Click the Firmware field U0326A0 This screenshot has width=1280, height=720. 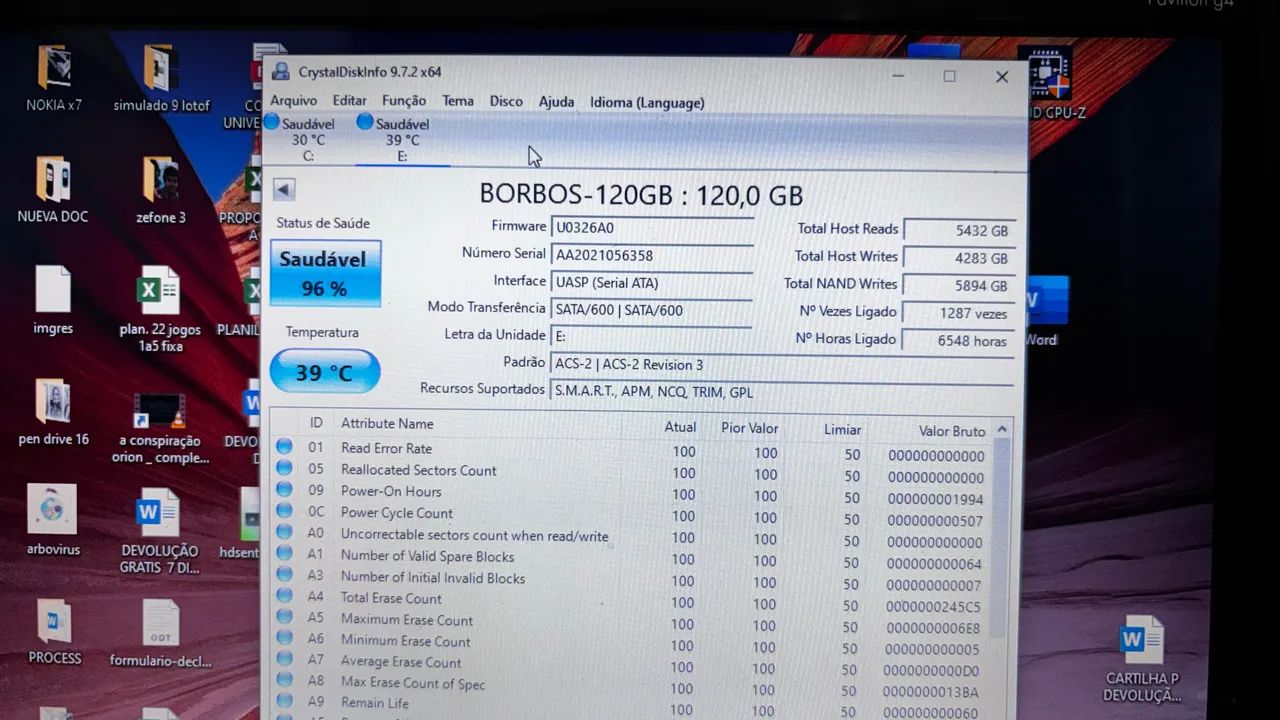(651, 228)
